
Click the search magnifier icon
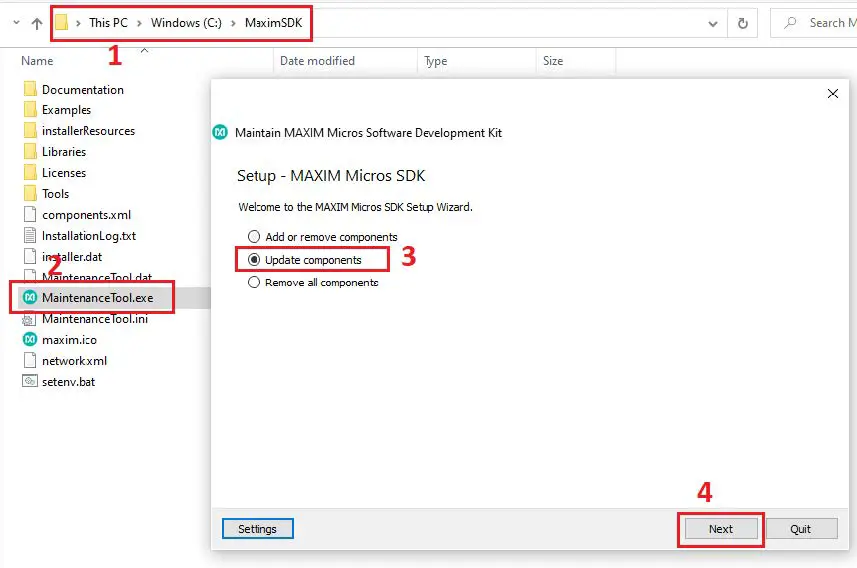[x=790, y=23]
